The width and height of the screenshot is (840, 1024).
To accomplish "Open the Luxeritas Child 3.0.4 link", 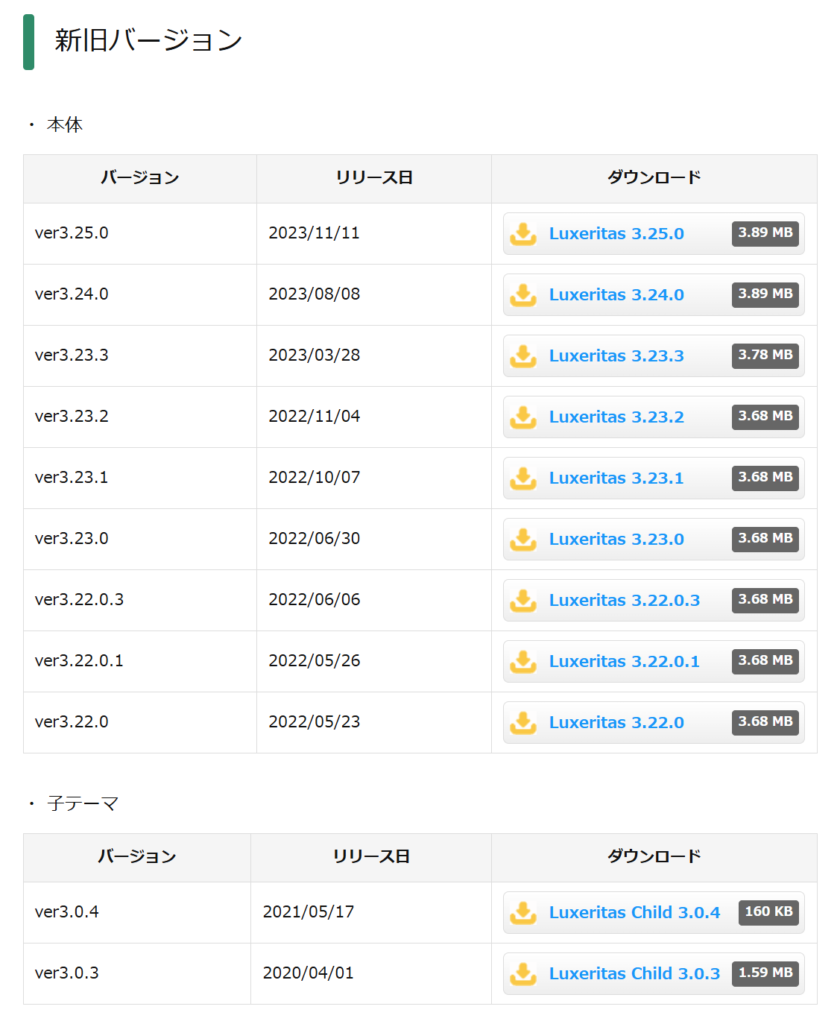I will tap(634, 912).
